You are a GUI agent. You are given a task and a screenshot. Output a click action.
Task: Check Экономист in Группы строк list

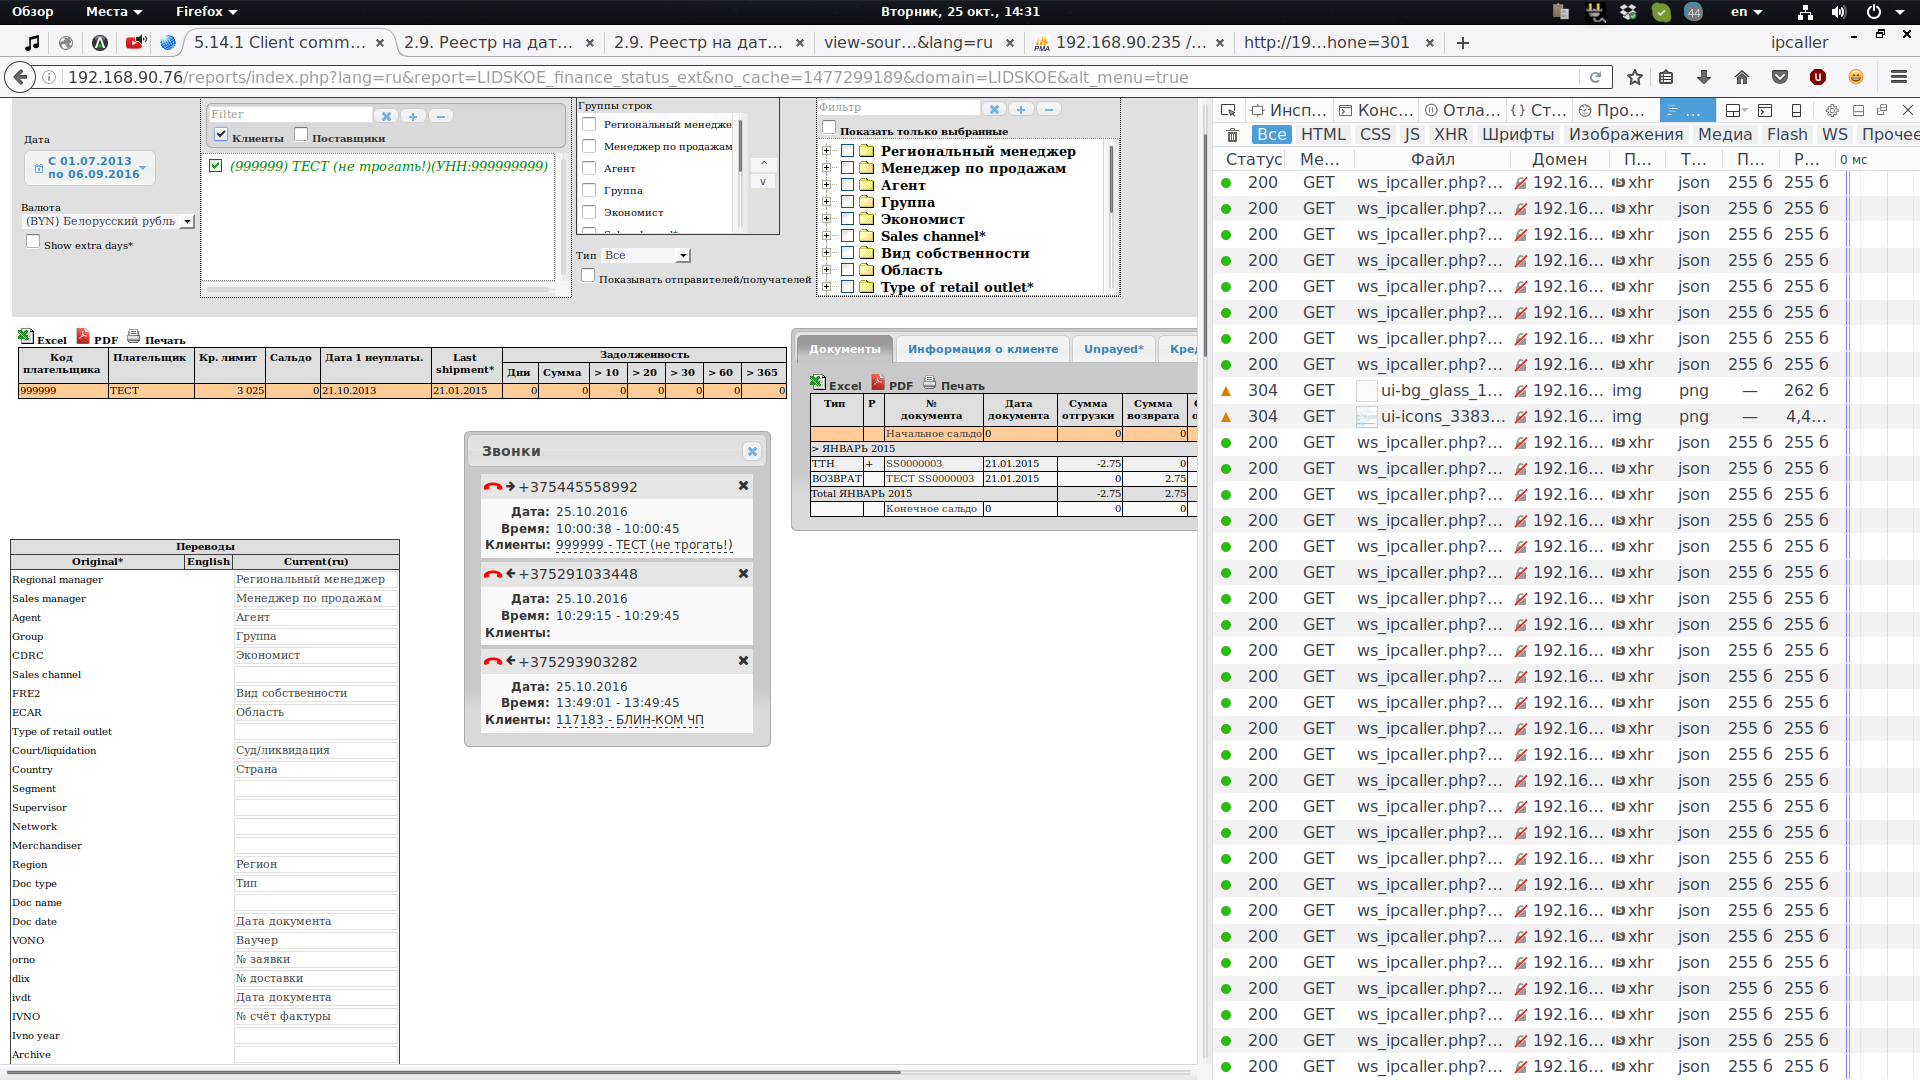(x=589, y=212)
